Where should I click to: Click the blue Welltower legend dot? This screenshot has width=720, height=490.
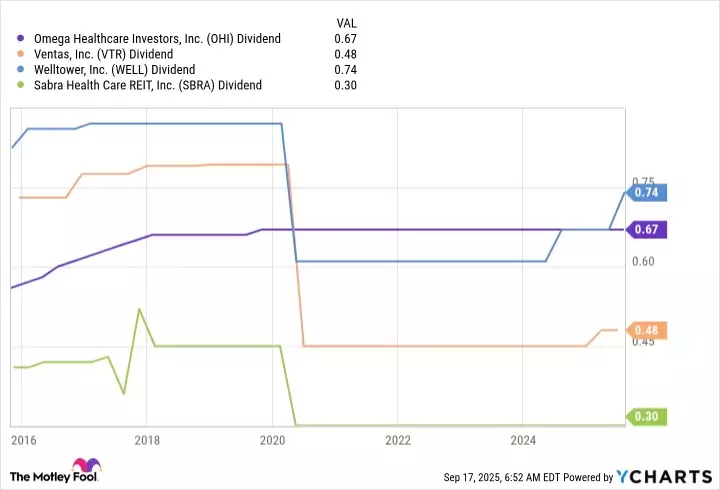point(22,70)
